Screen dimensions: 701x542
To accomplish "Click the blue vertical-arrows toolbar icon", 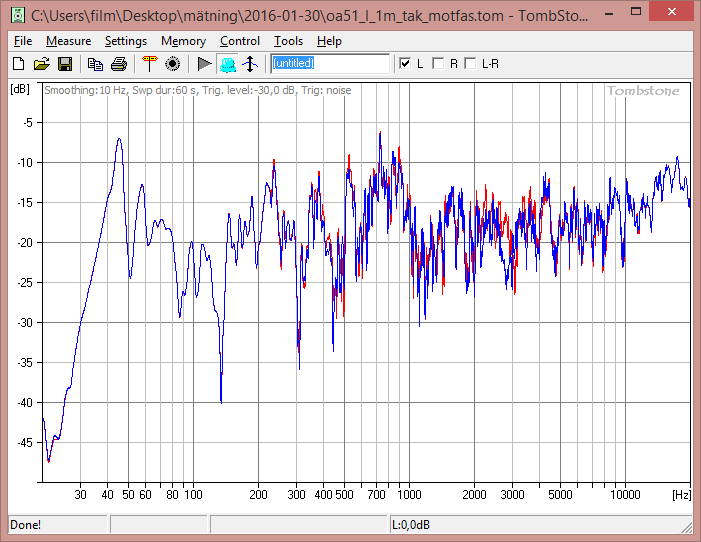I will click(251, 64).
